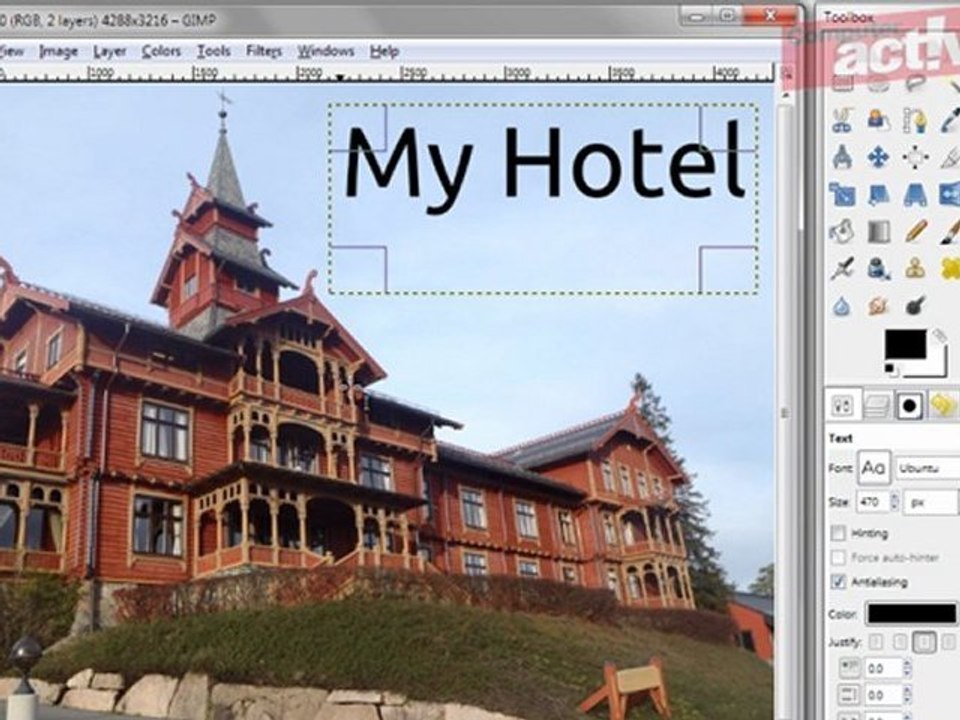
Task: Select the Blur/Sharpen droplet tool
Action: 842,306
